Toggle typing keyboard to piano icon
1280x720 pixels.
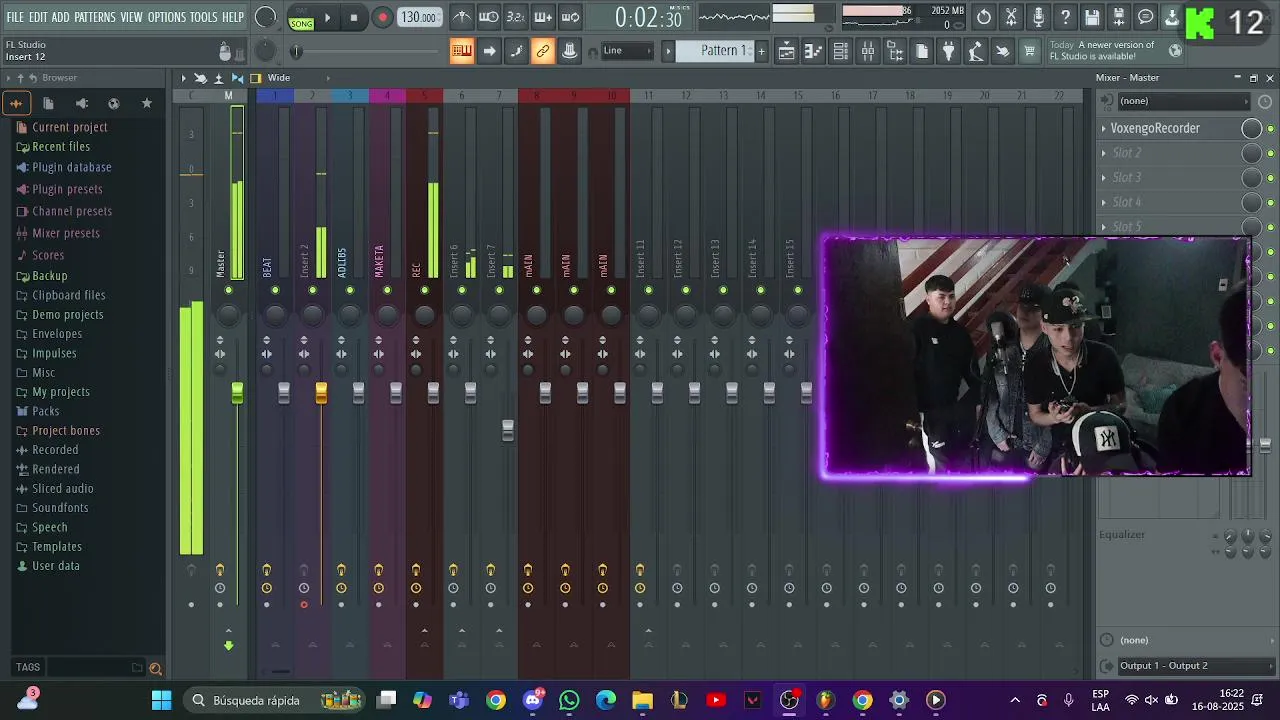[462, 51]
